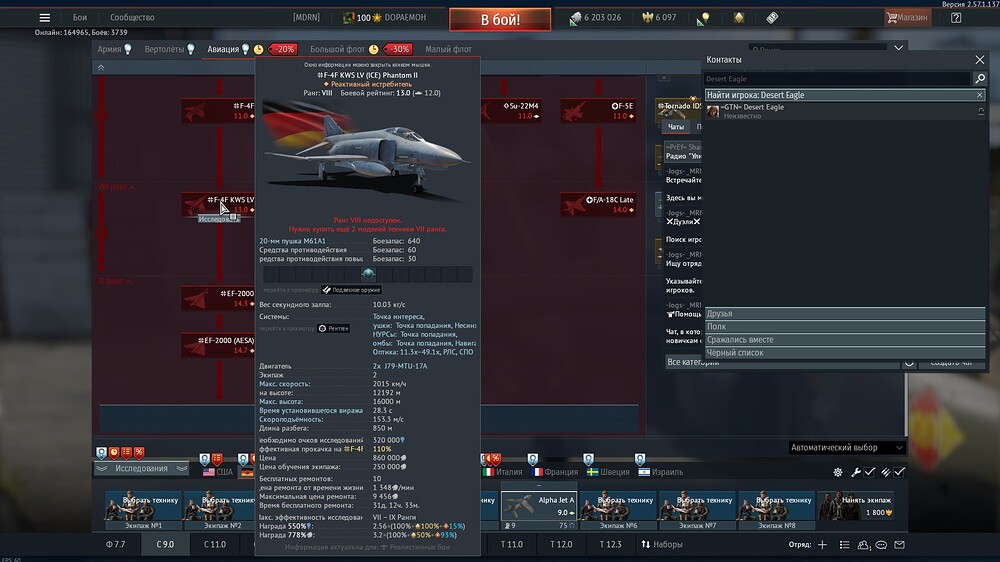Image resolution: width=1000 pixels, height=562 pixels.
Task: Open the mail envelope icon
Action: pyautogui.click(x=899, y=545)
